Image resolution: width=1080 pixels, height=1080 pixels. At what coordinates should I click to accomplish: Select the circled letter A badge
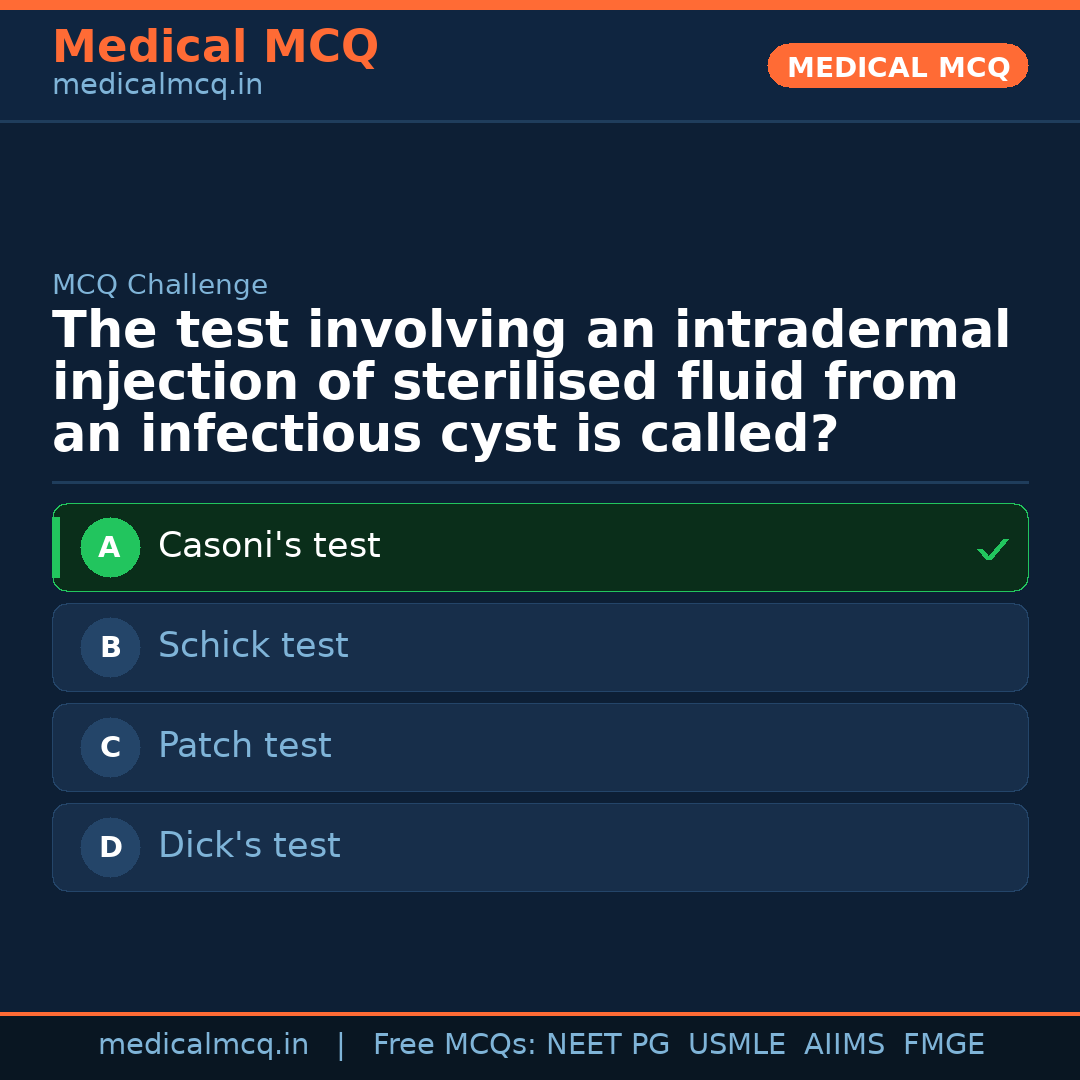coord(110,548)
